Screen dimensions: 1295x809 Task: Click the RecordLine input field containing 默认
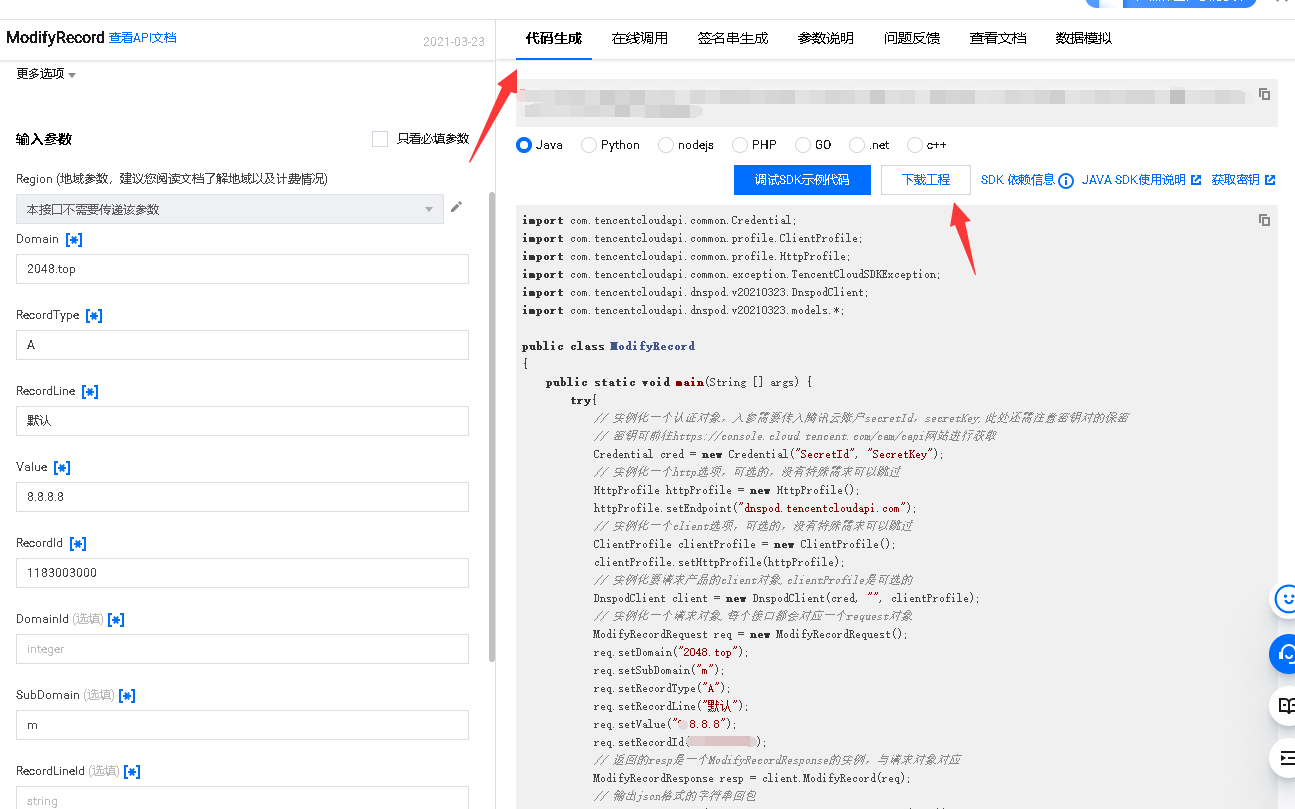pos(242,421)
